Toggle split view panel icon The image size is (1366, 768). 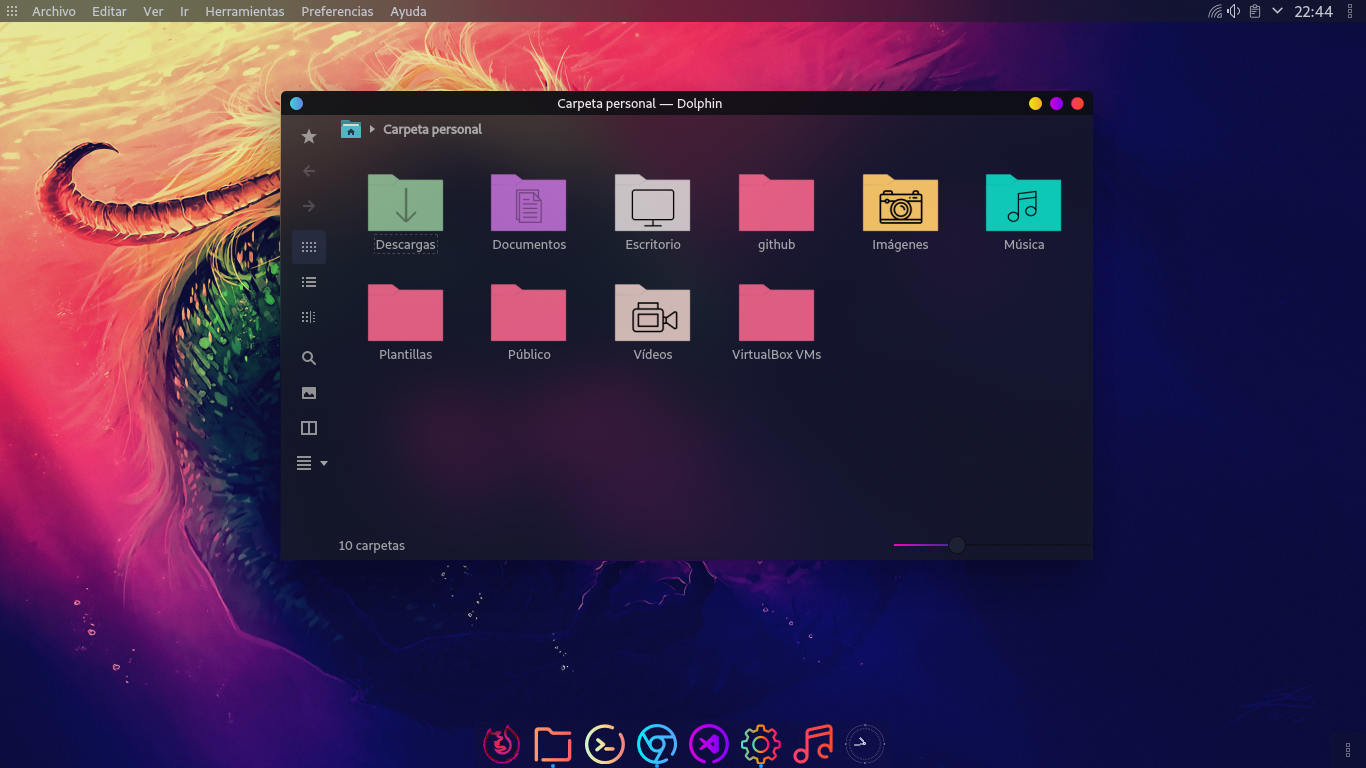(309, 428)
